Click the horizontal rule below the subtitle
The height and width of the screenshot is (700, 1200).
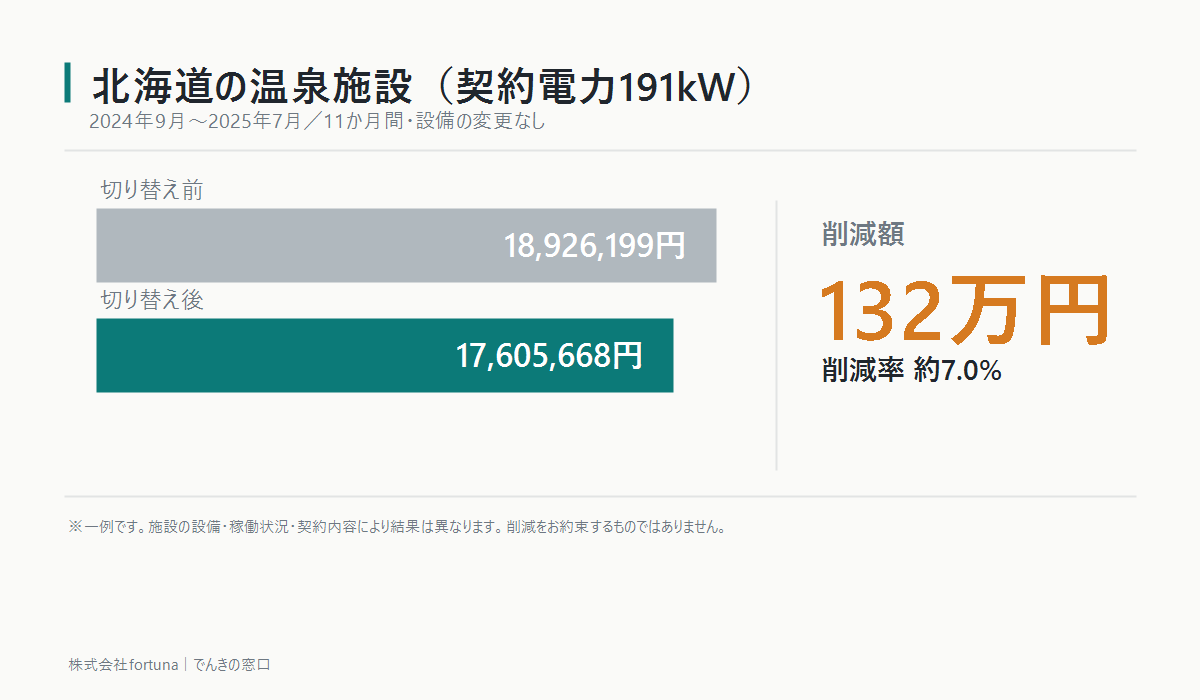pos(600,150)
